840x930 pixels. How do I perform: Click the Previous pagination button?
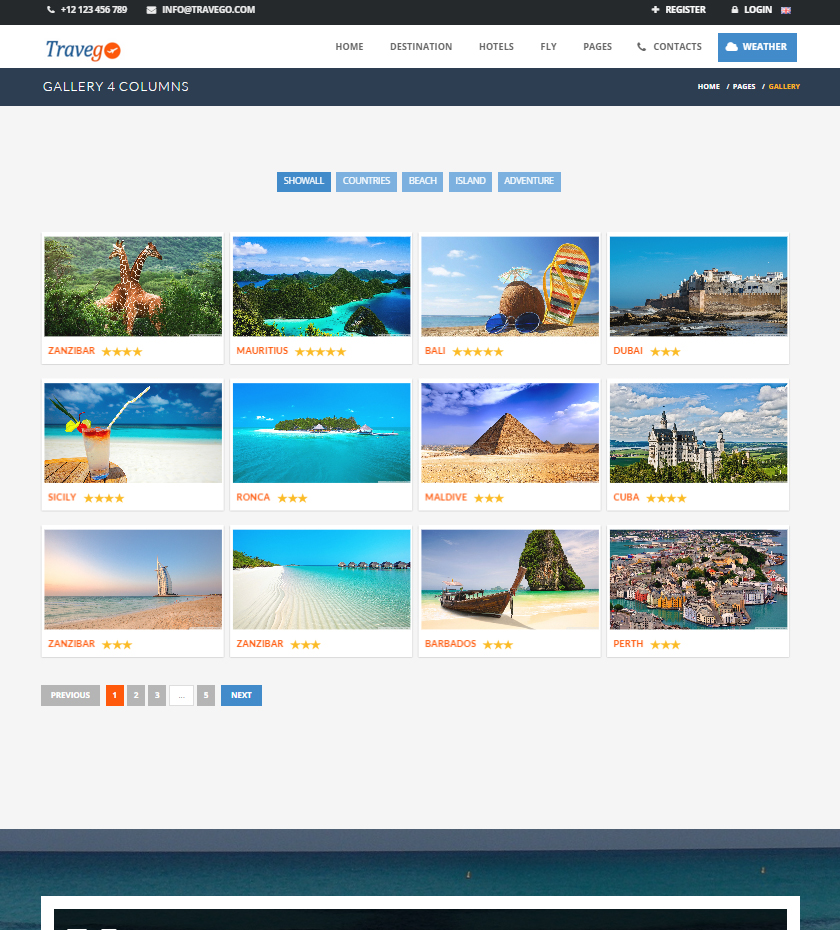pos(70,696)
